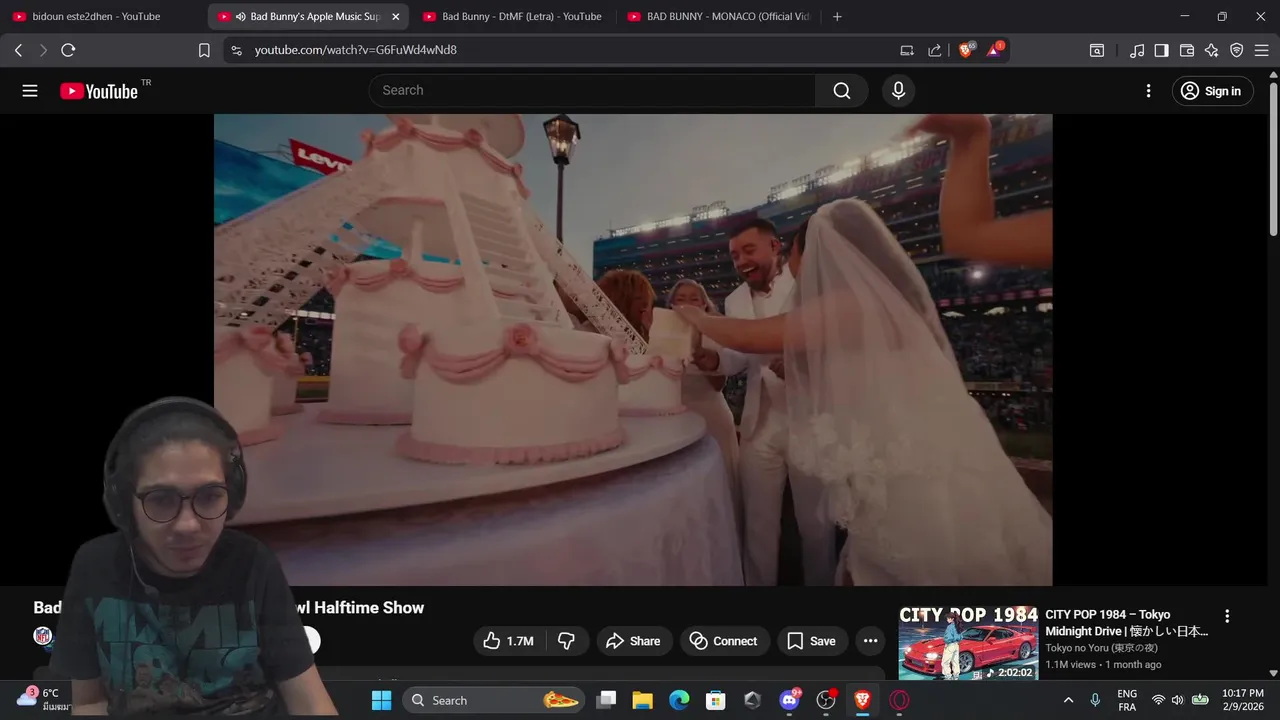The width and height of the screenshot is (1280, 720).
Task: Open tab search toolbar icon
Action: (1097, 50)
